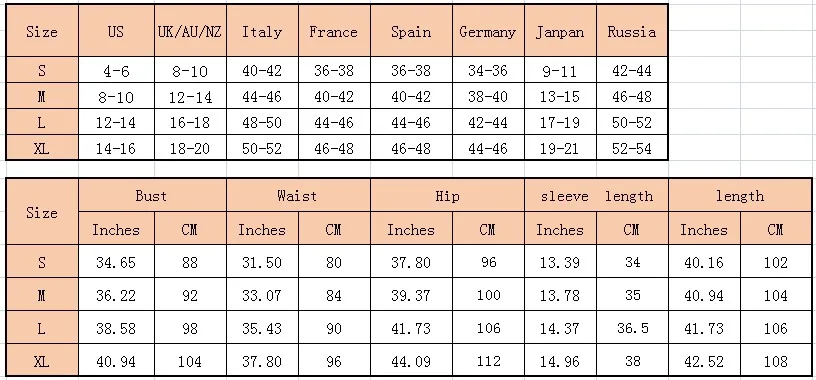Click the length CM value 102
816x380 pixels.
(x=775, y=261)
